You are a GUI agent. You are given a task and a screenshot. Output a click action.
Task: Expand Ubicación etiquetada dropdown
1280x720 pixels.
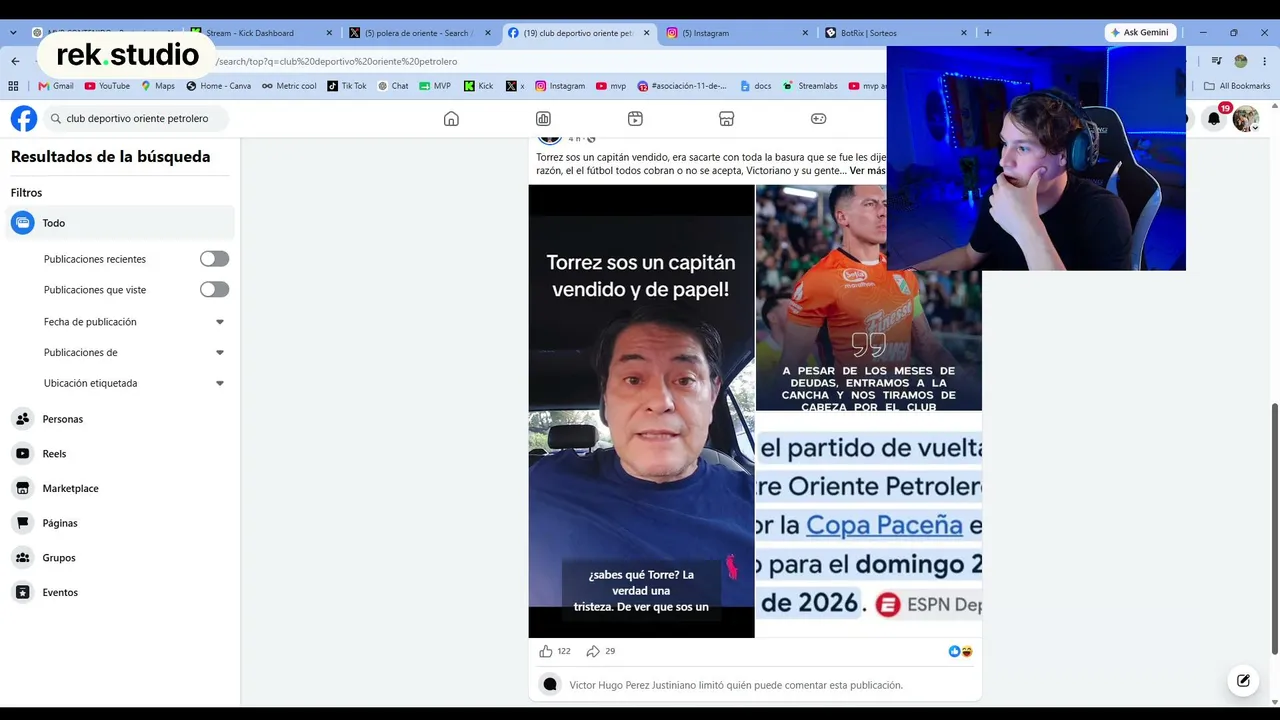pyautogui.click(x=220, y=383)
